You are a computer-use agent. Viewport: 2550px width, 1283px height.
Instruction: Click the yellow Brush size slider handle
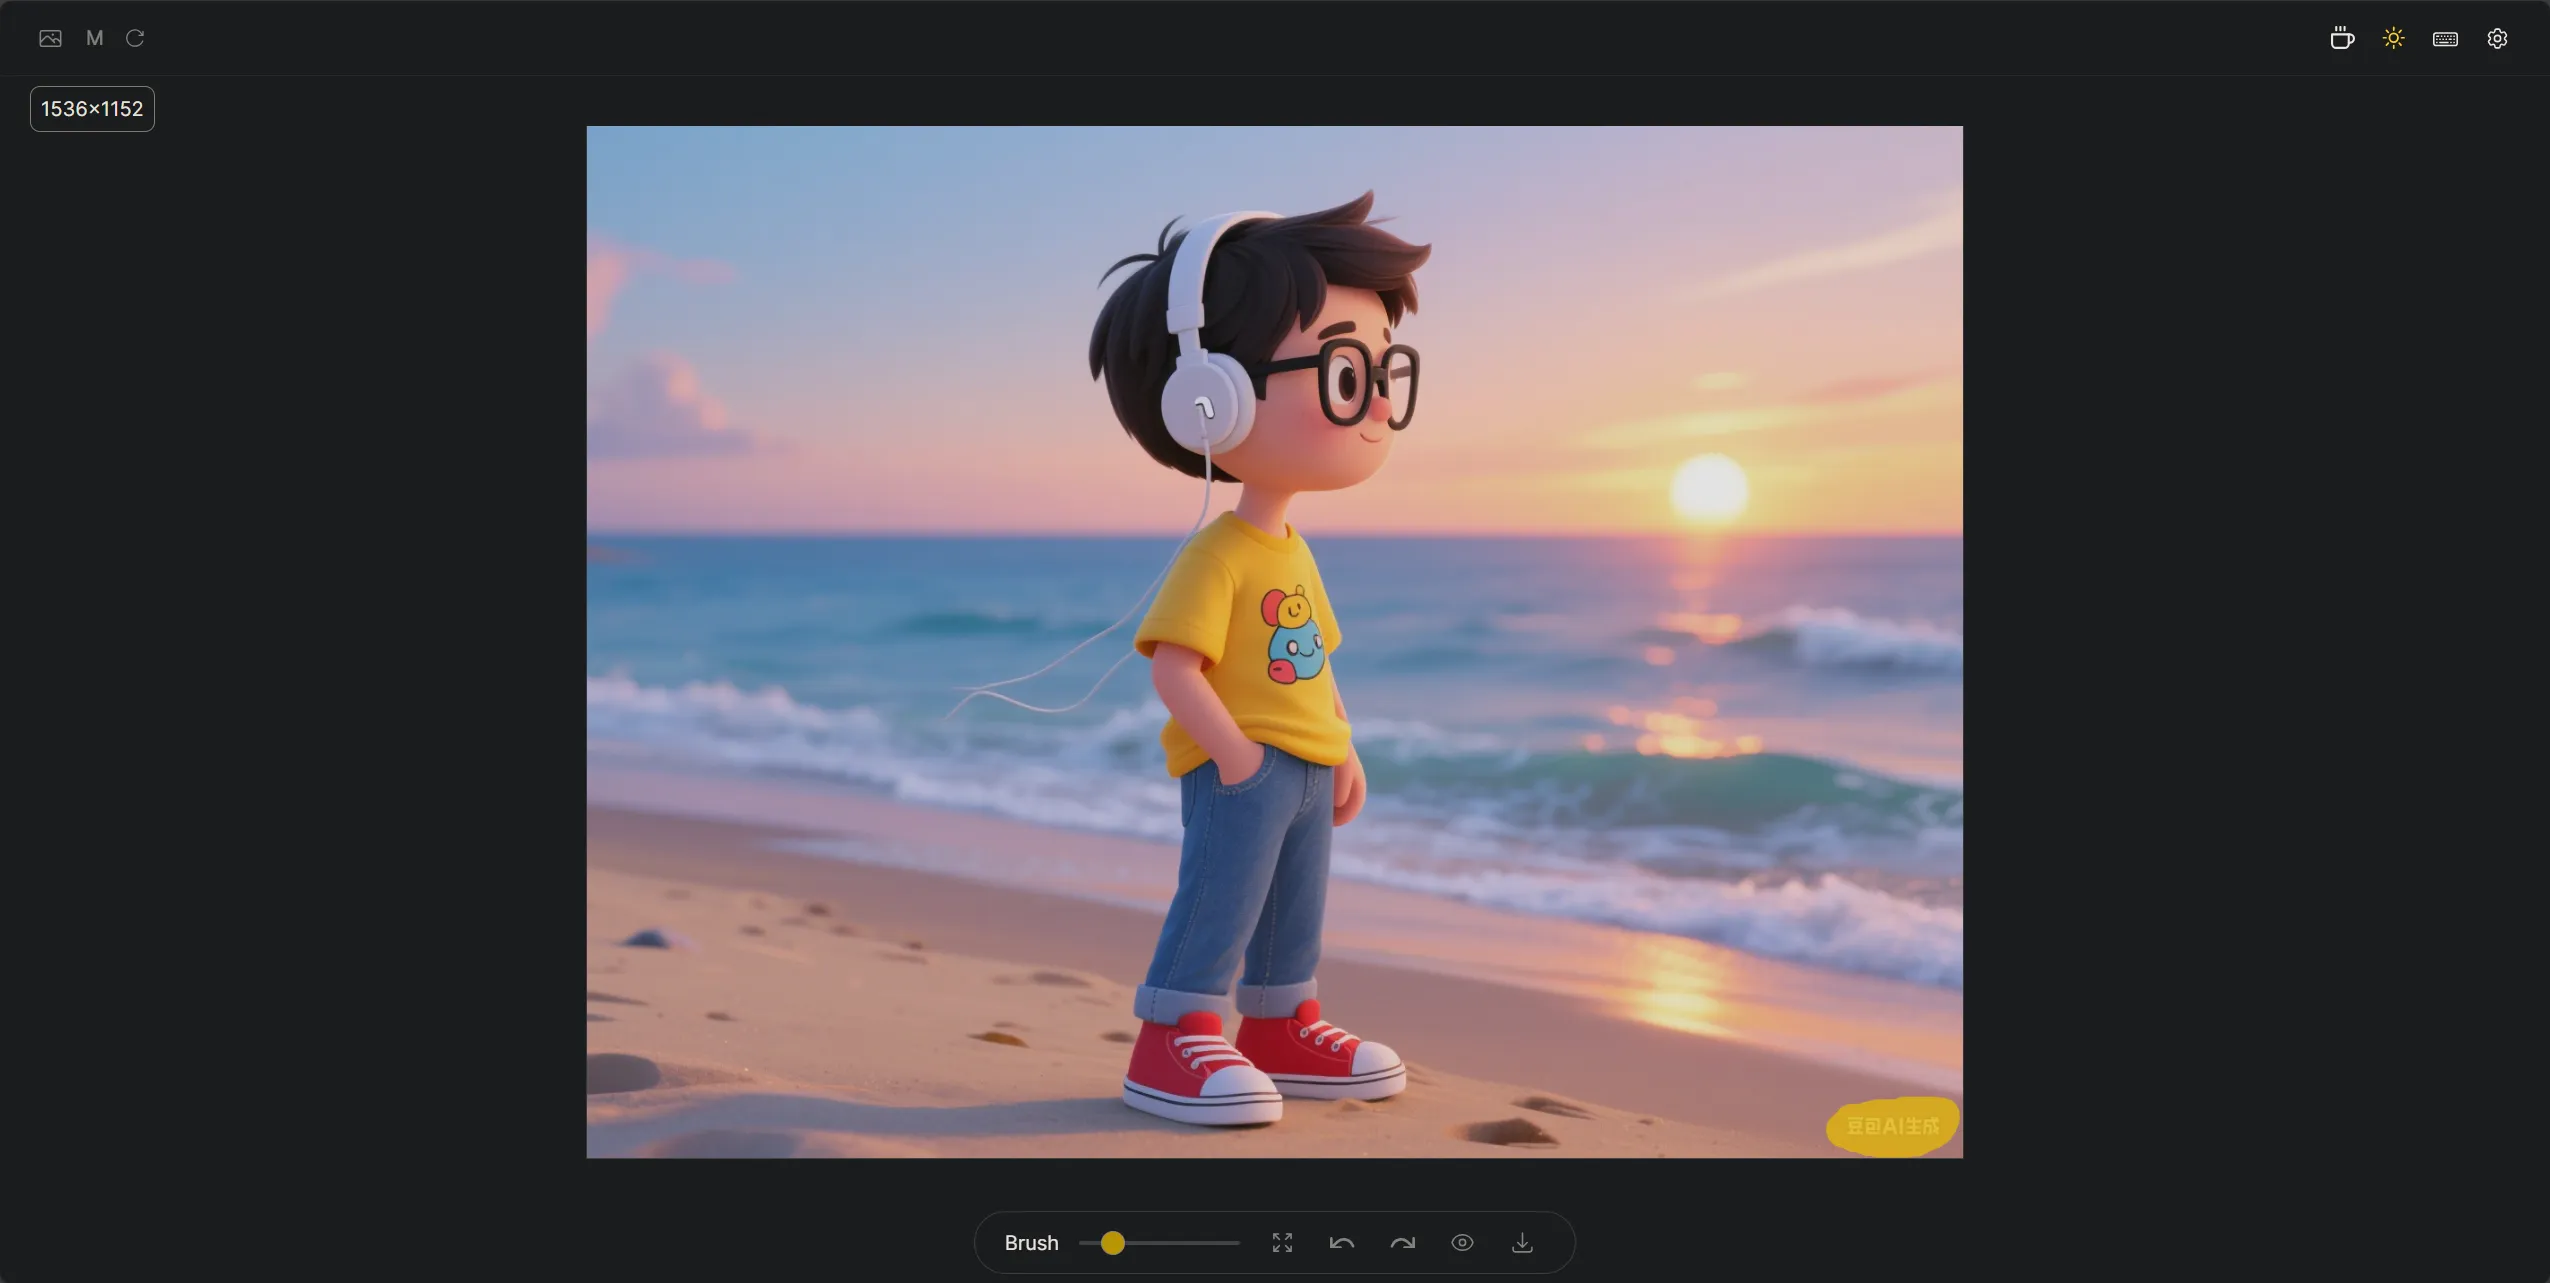[x=1112, y=1243]
